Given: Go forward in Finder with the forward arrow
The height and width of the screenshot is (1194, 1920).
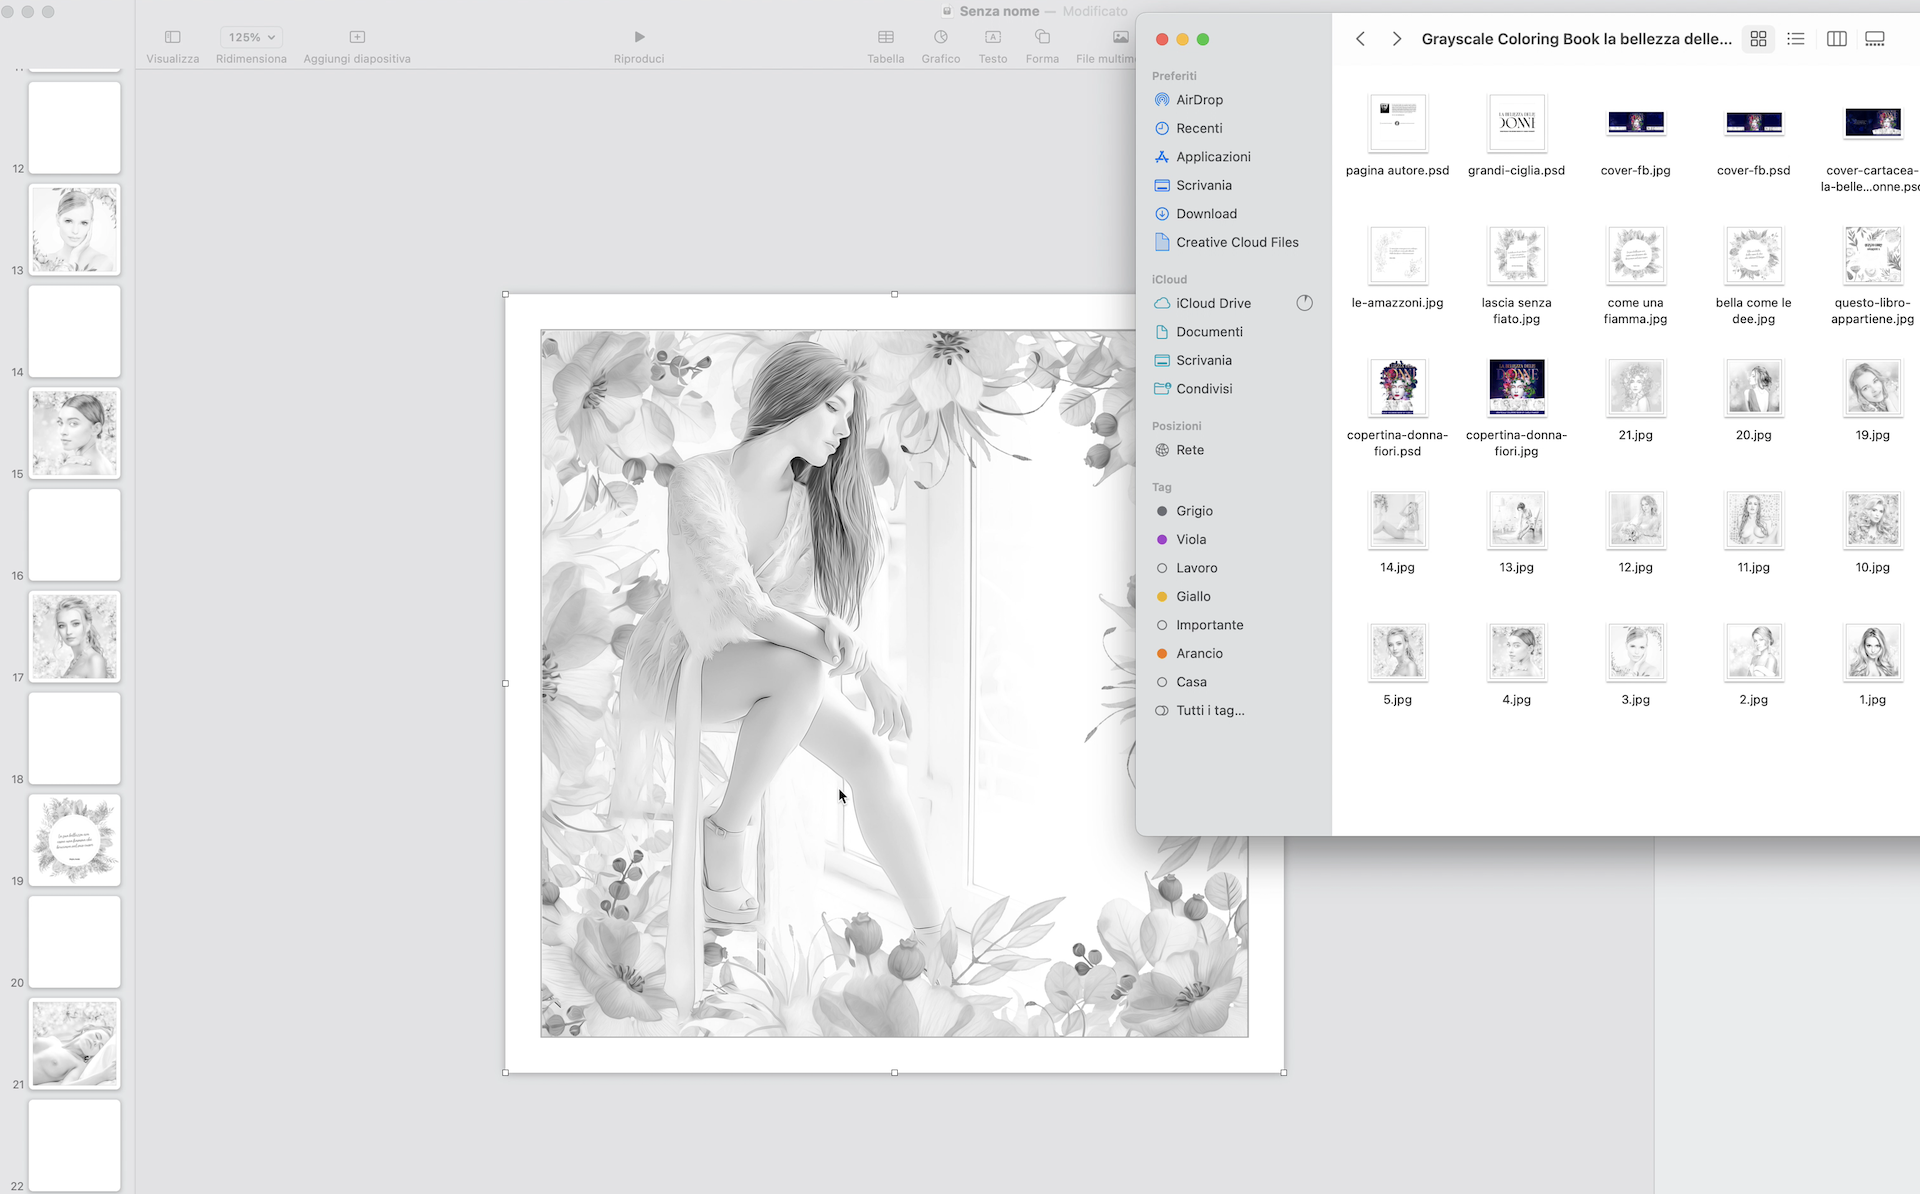Looking at the screenshot, I should pyautogui.click(x=1397, y=39).
